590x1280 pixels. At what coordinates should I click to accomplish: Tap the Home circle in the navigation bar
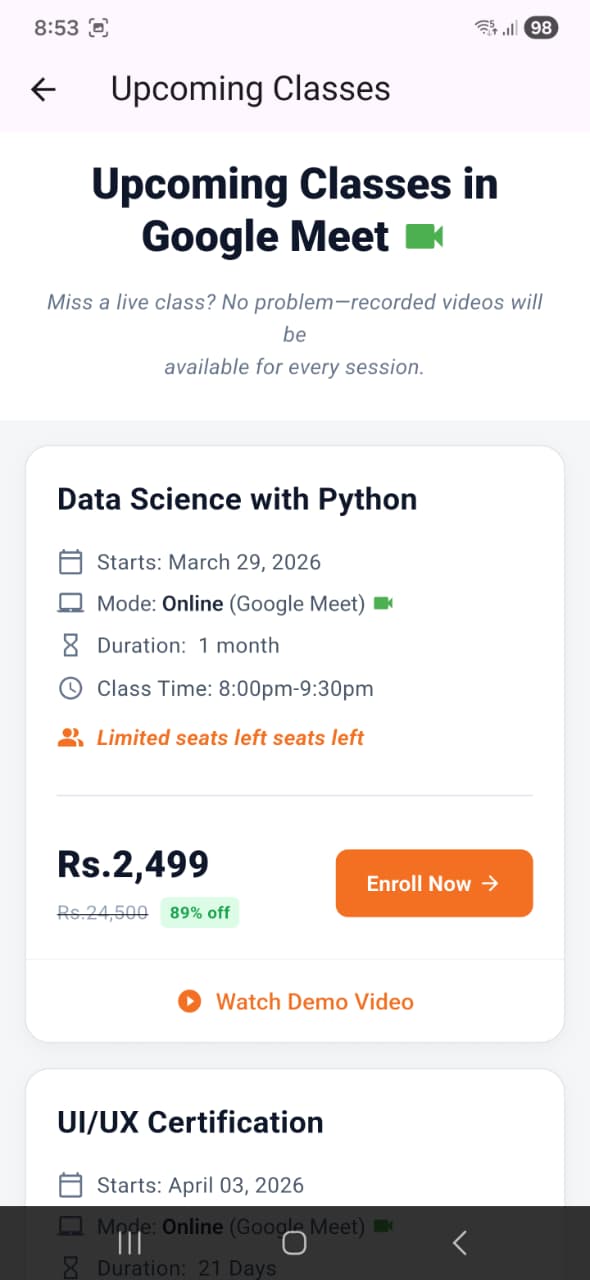pos(294,1242)
